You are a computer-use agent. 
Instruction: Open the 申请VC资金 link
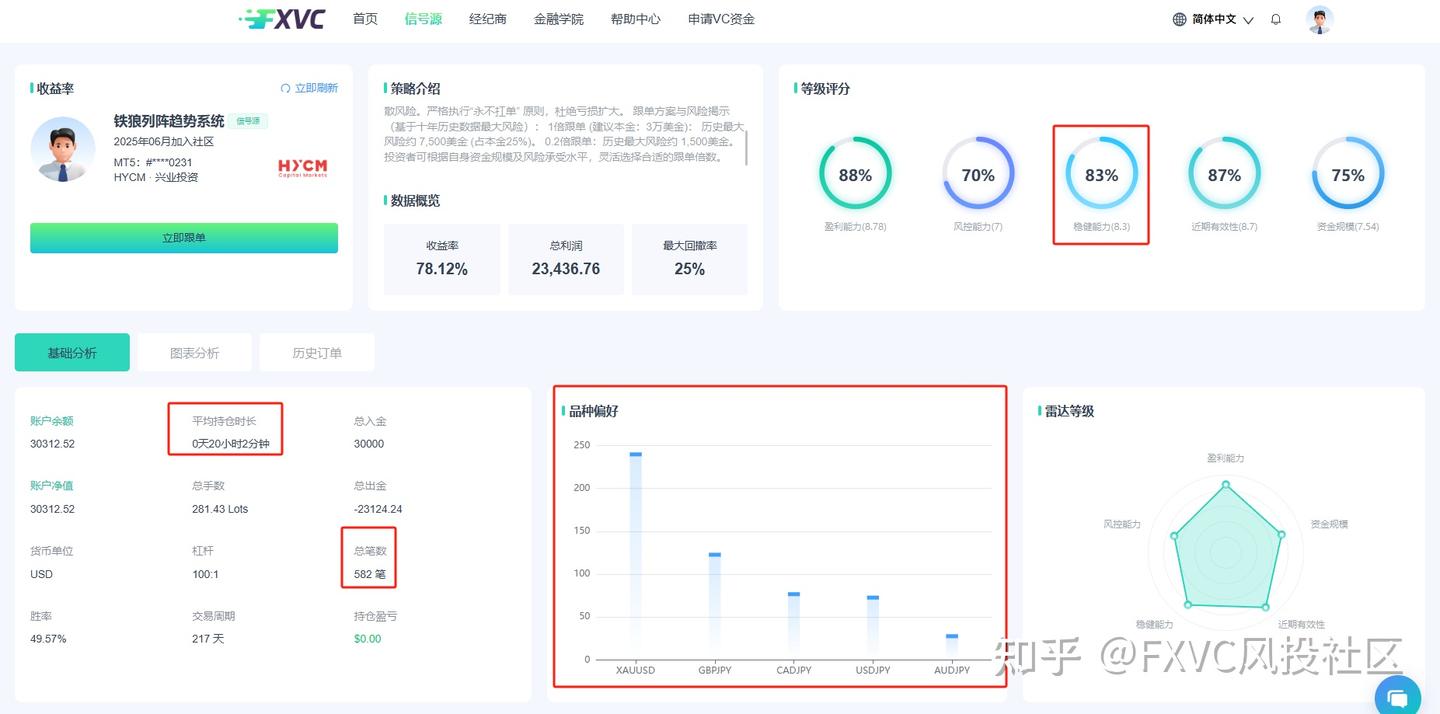(x=722, y=19)
